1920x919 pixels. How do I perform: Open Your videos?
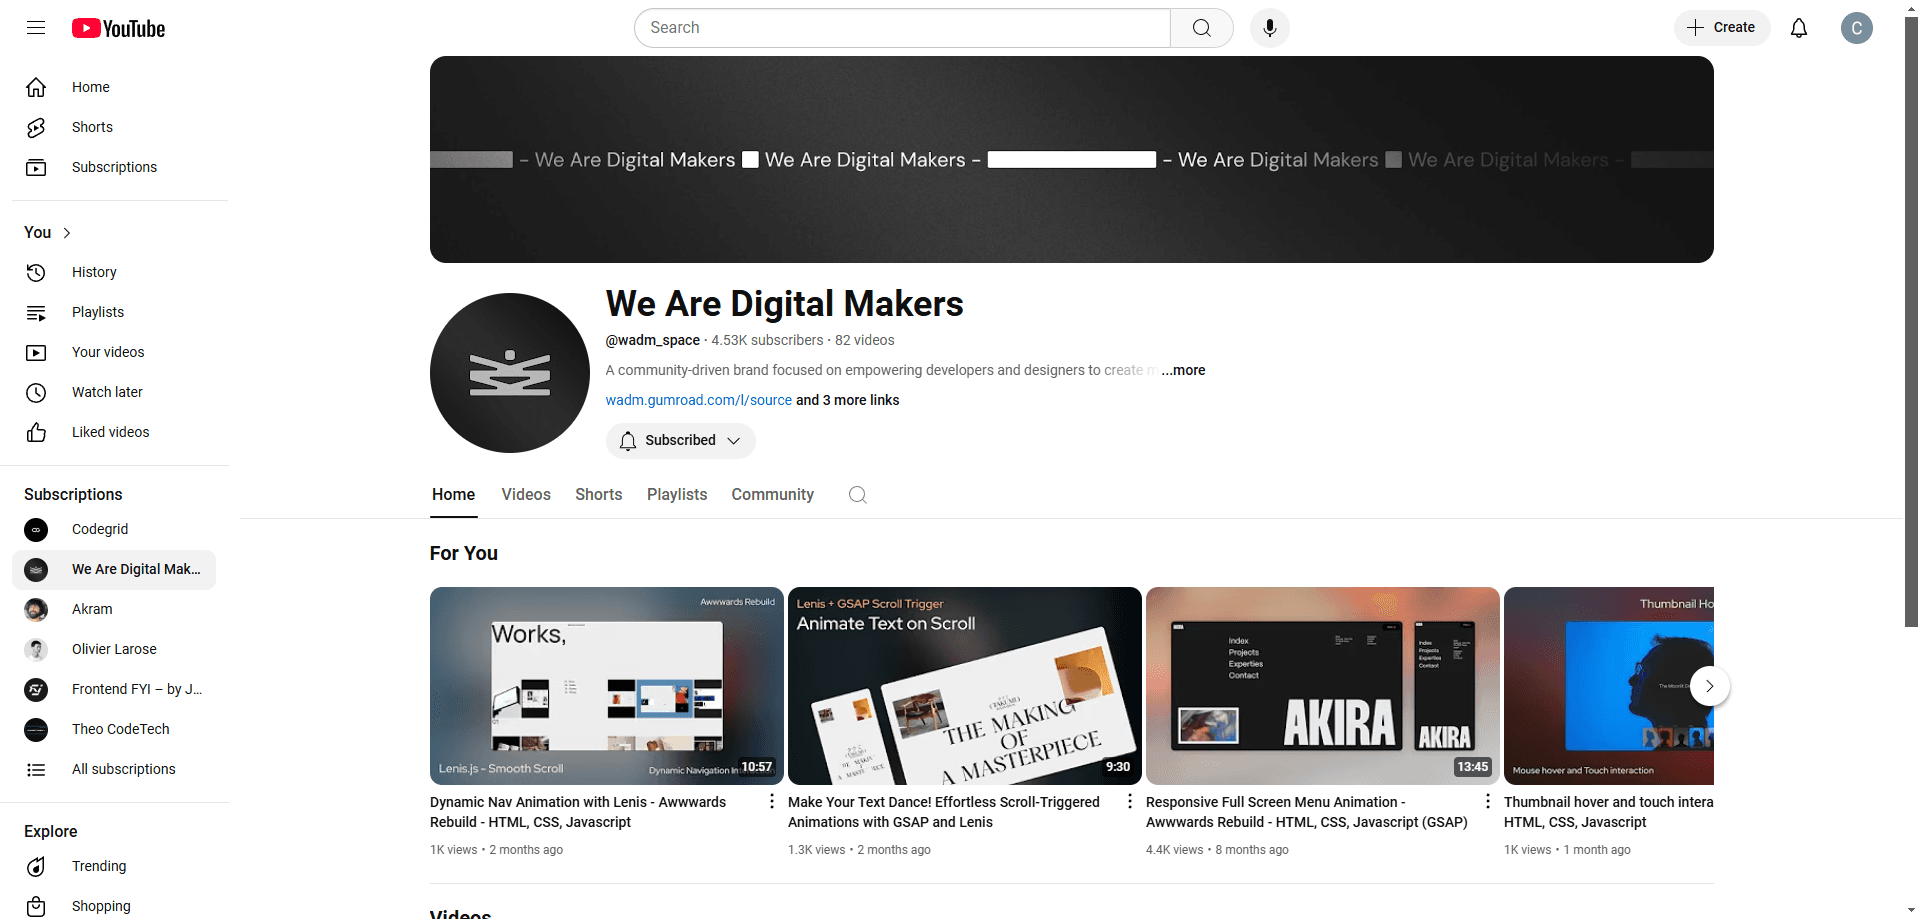coord(114,352)
